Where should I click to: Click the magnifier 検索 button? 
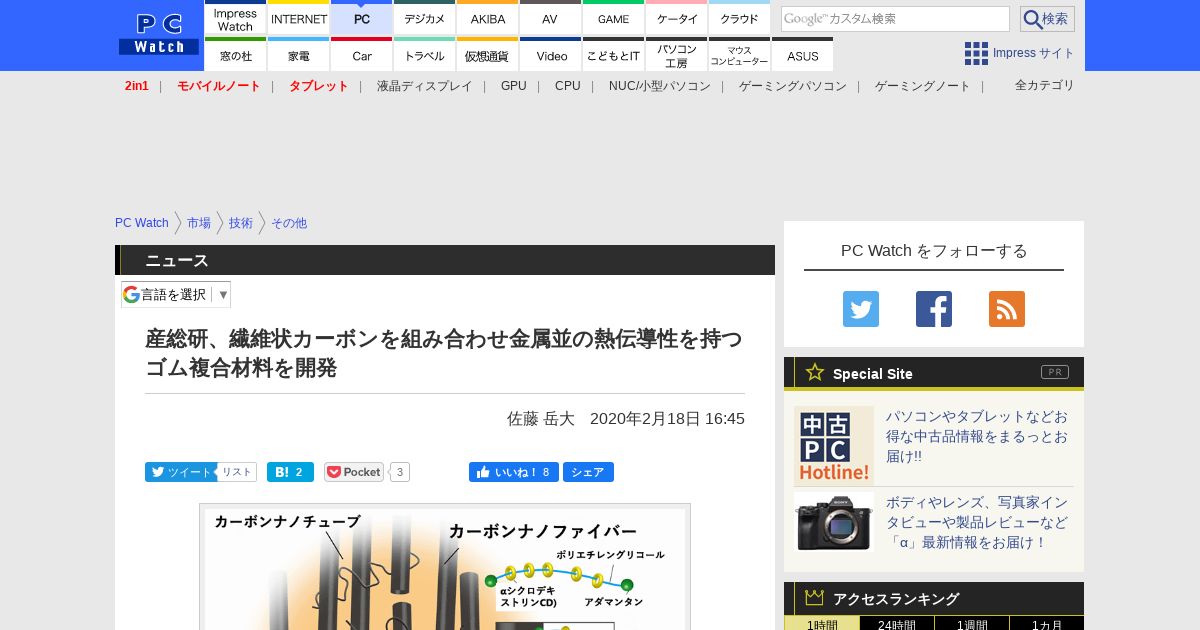pos(1047,19)
